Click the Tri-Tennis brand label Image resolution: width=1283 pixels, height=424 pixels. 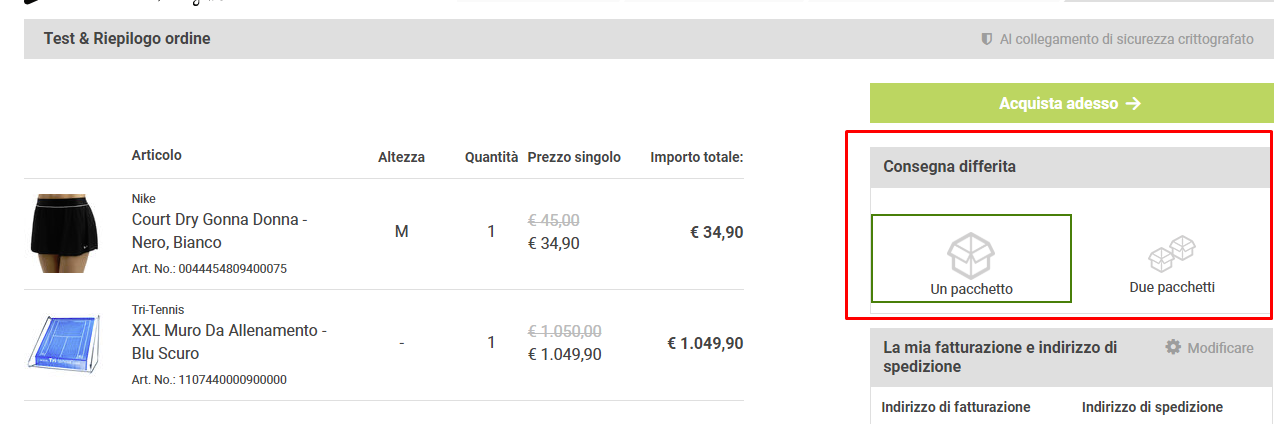(x=158, y=310)
